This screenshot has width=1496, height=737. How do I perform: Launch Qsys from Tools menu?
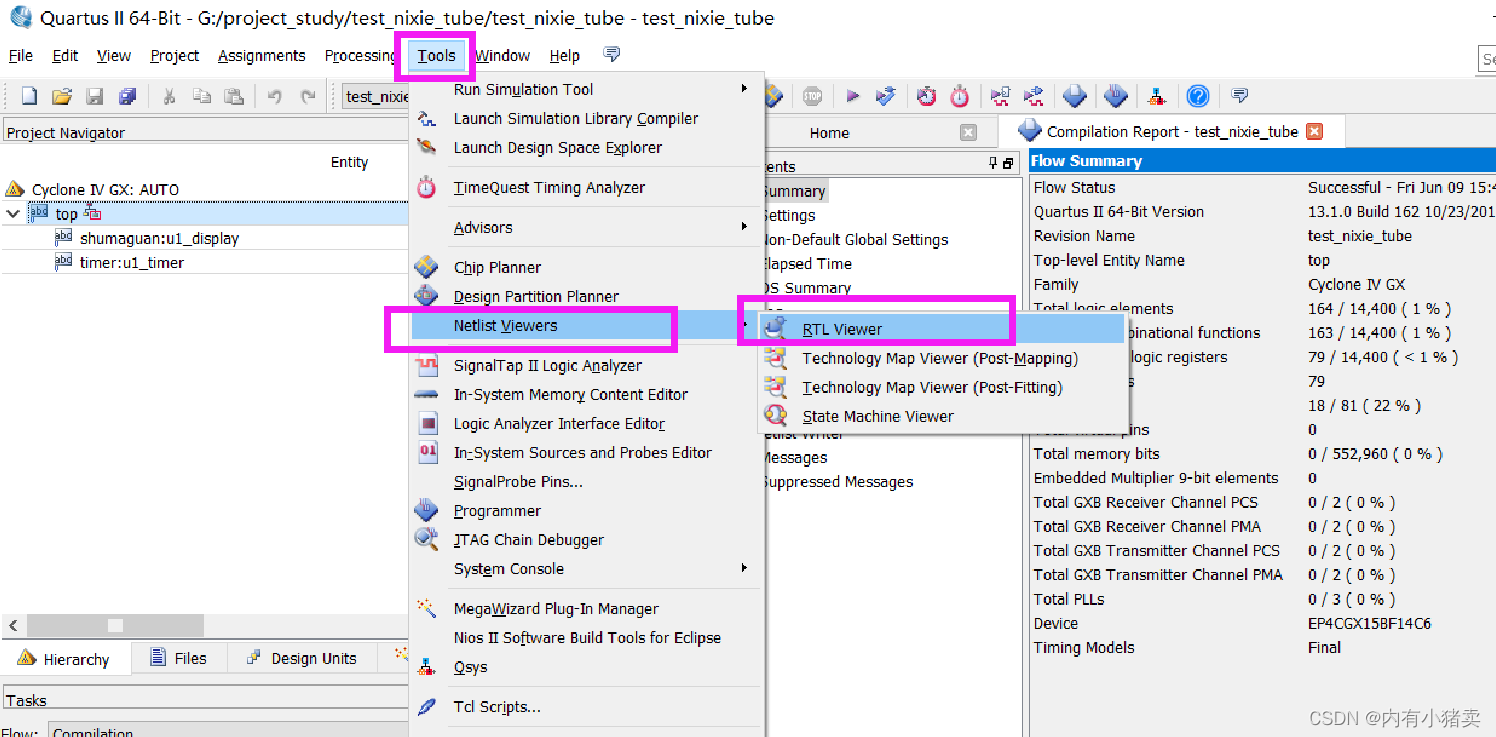(x=587, y=666)
